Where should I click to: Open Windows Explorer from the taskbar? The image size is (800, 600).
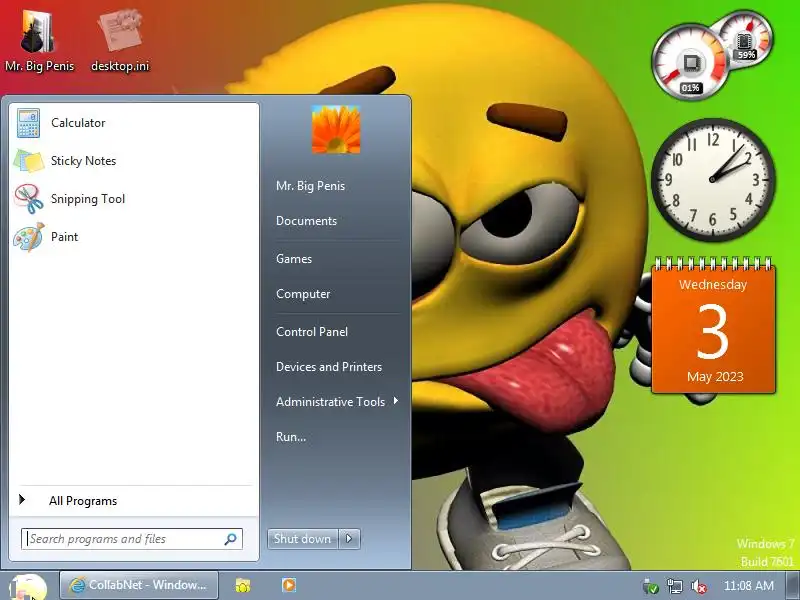coord(242,585)
